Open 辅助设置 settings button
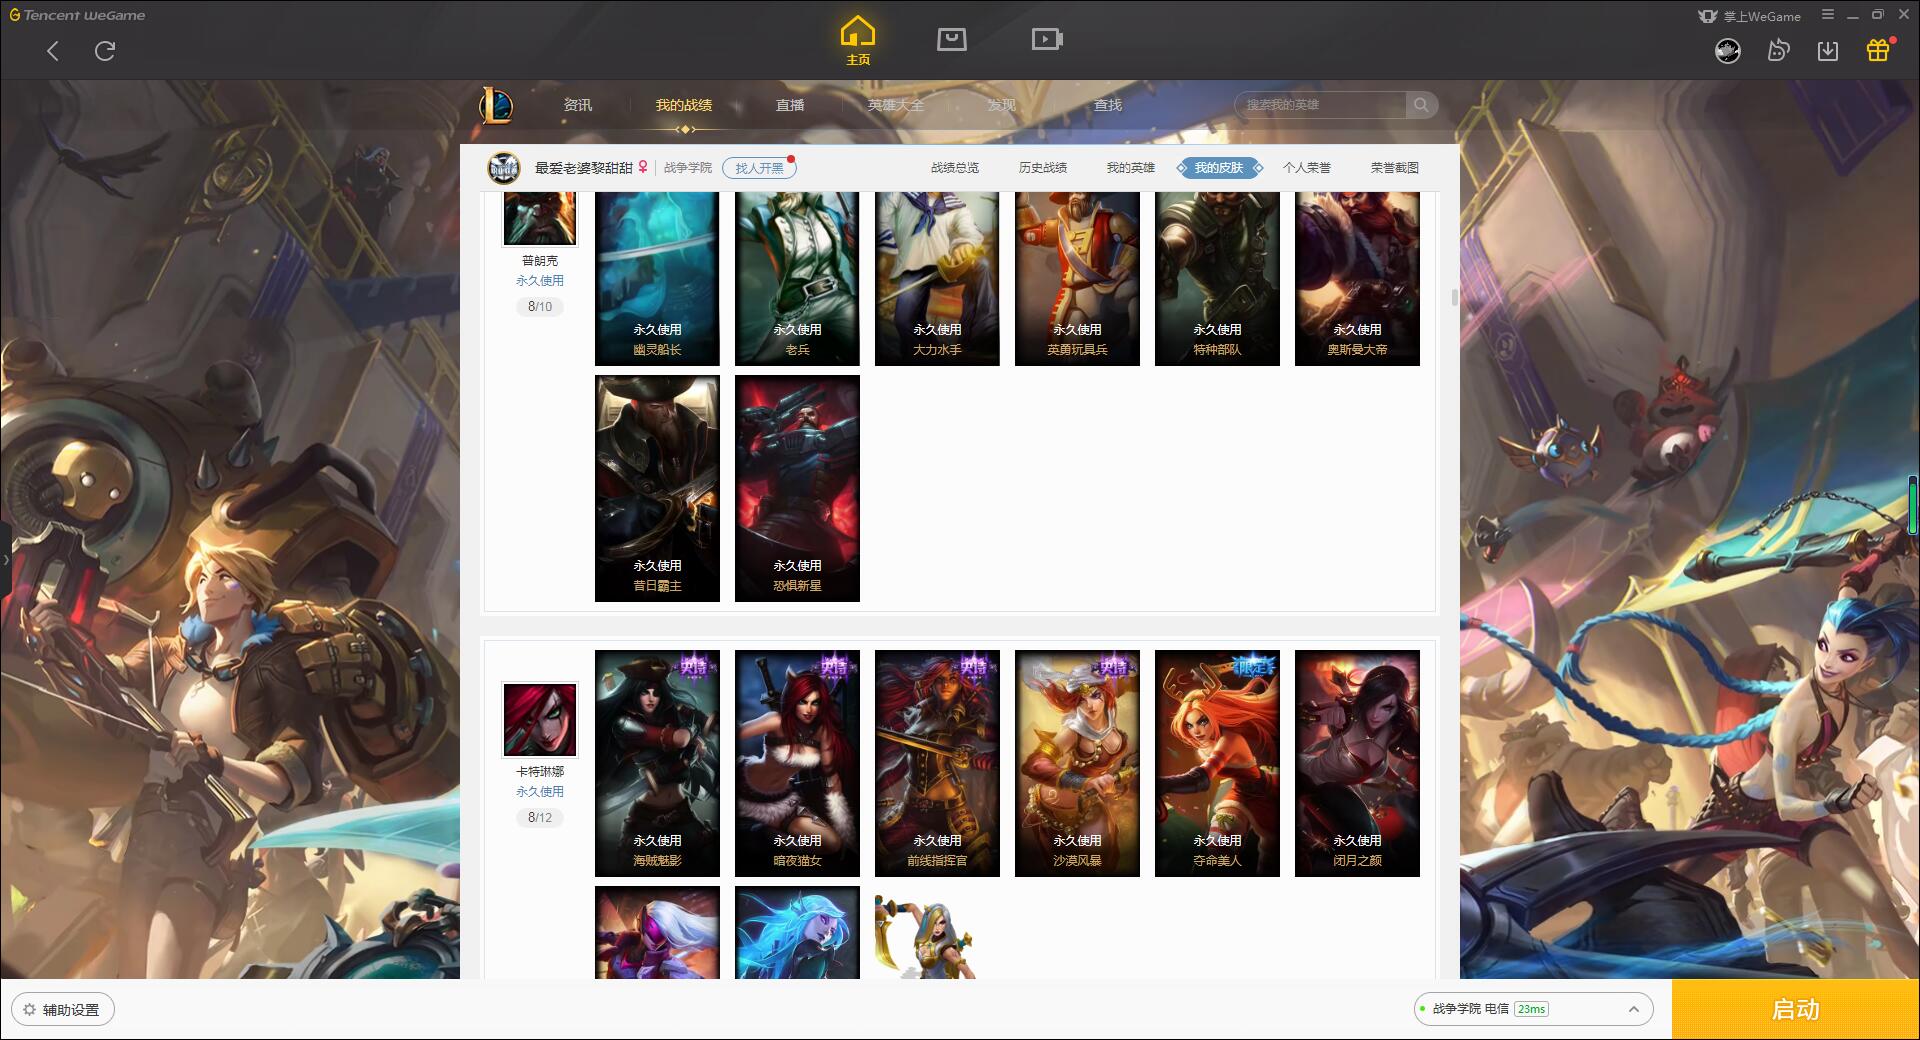1920x1040 pixels. pos(63,1010)
